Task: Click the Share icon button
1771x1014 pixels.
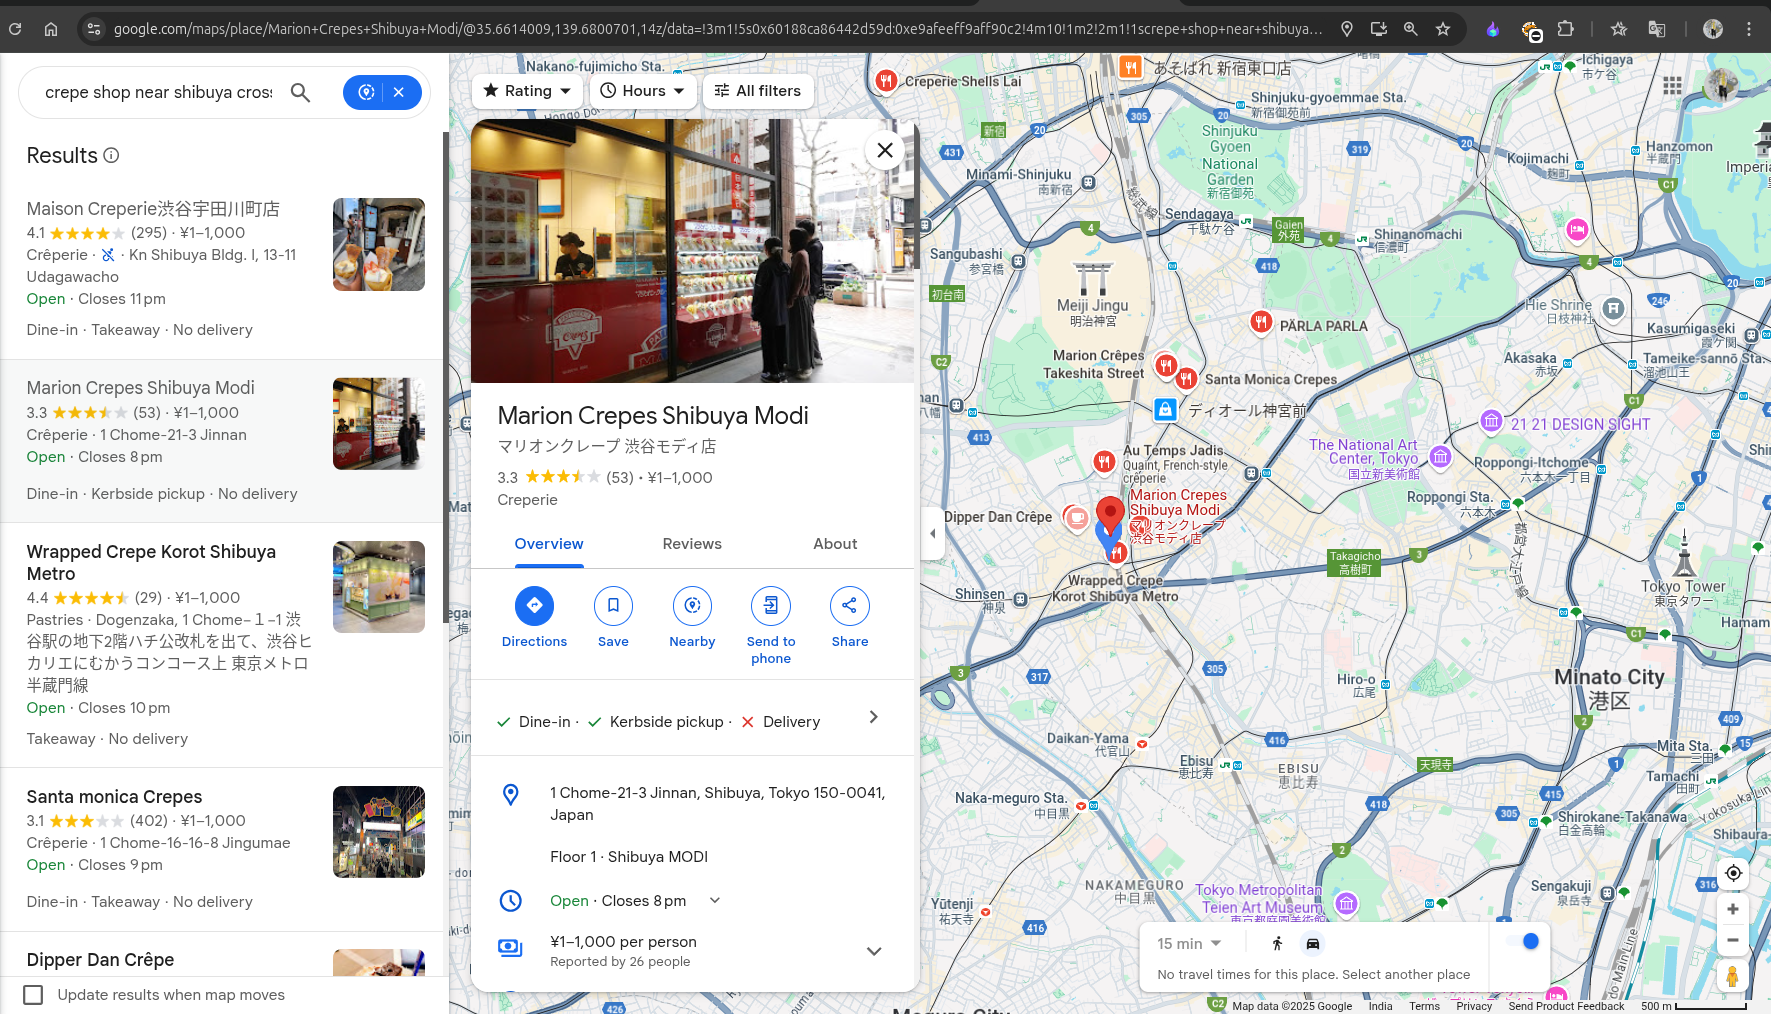Action: [849, 605]
